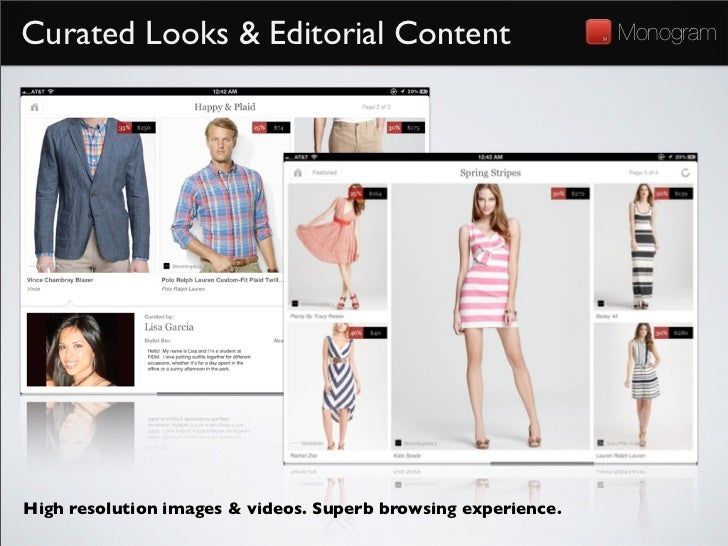Viewport: 728px width, 546px height.
Task: Click the battery icon in Happy & Plaid status bar
Action: click(423, 91)
